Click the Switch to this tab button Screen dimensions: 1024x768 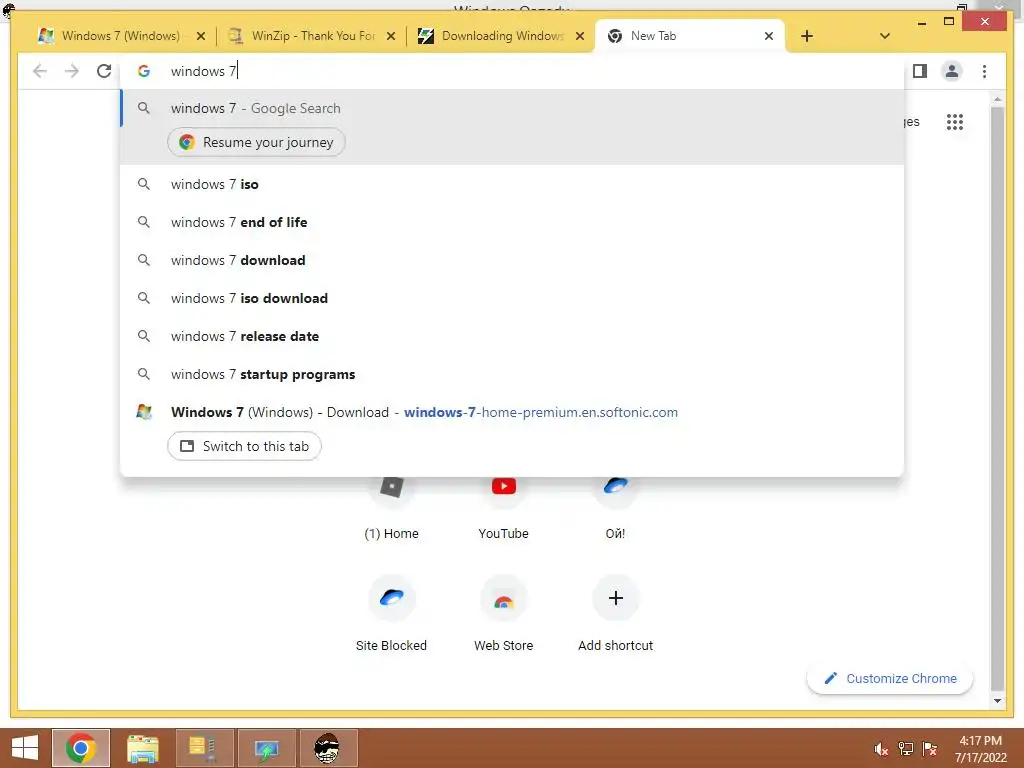(x=244, y=446)
